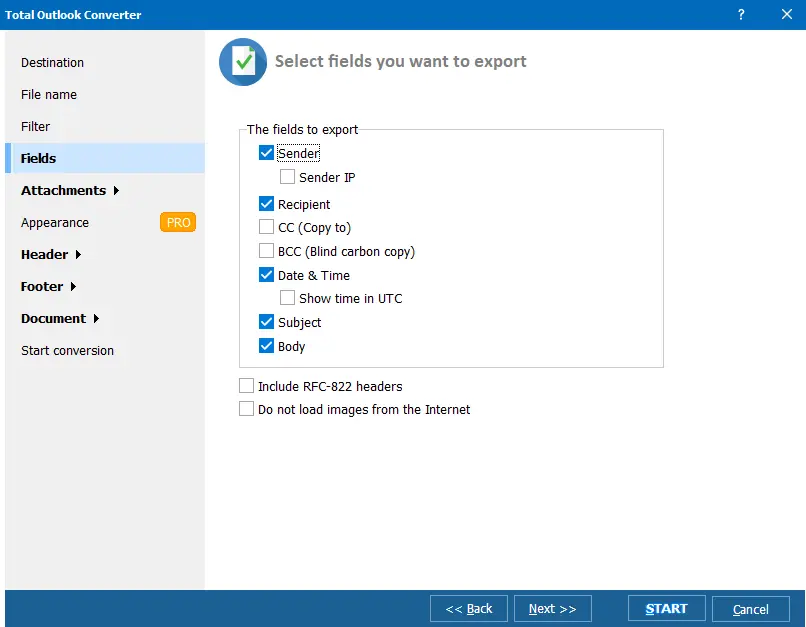Switch to the Destination step

pyautogui.click(x=50, y=62)
